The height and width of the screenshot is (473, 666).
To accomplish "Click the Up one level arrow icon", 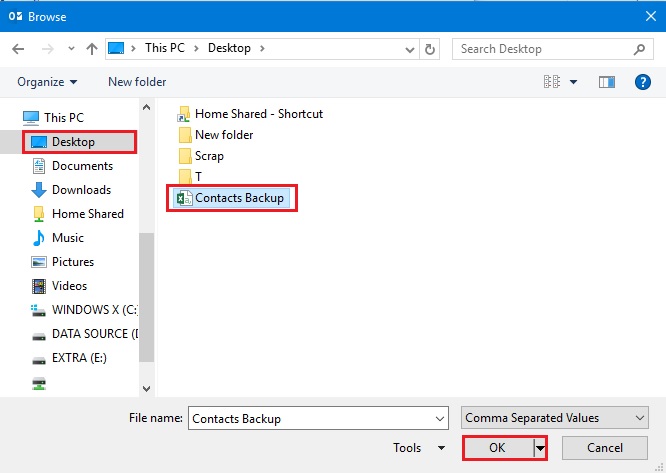I will (x=92, y=49).
